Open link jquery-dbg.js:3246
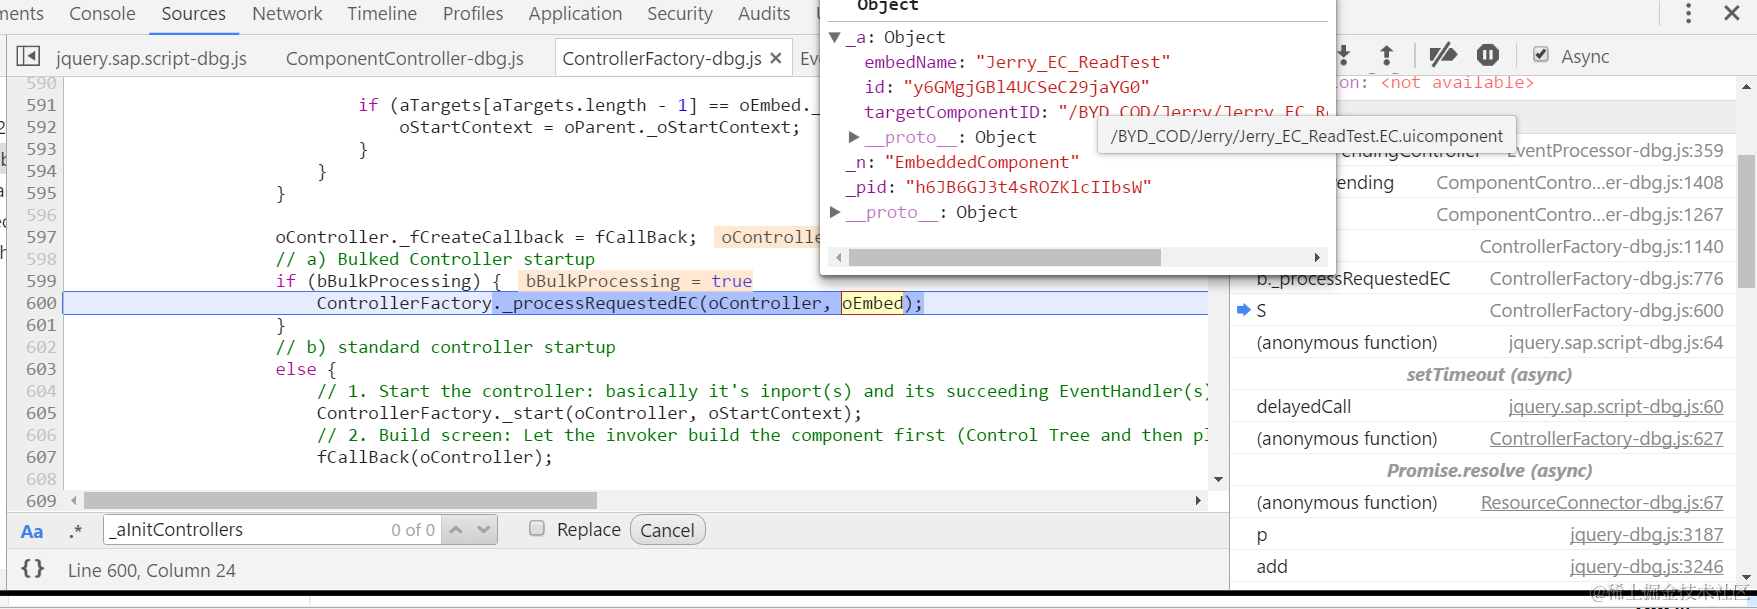Screen dimensions: 1757x609 pos(1646,567)
